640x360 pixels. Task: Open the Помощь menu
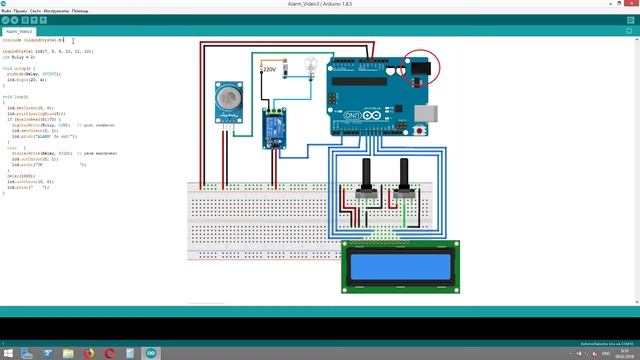pos(80,11)
